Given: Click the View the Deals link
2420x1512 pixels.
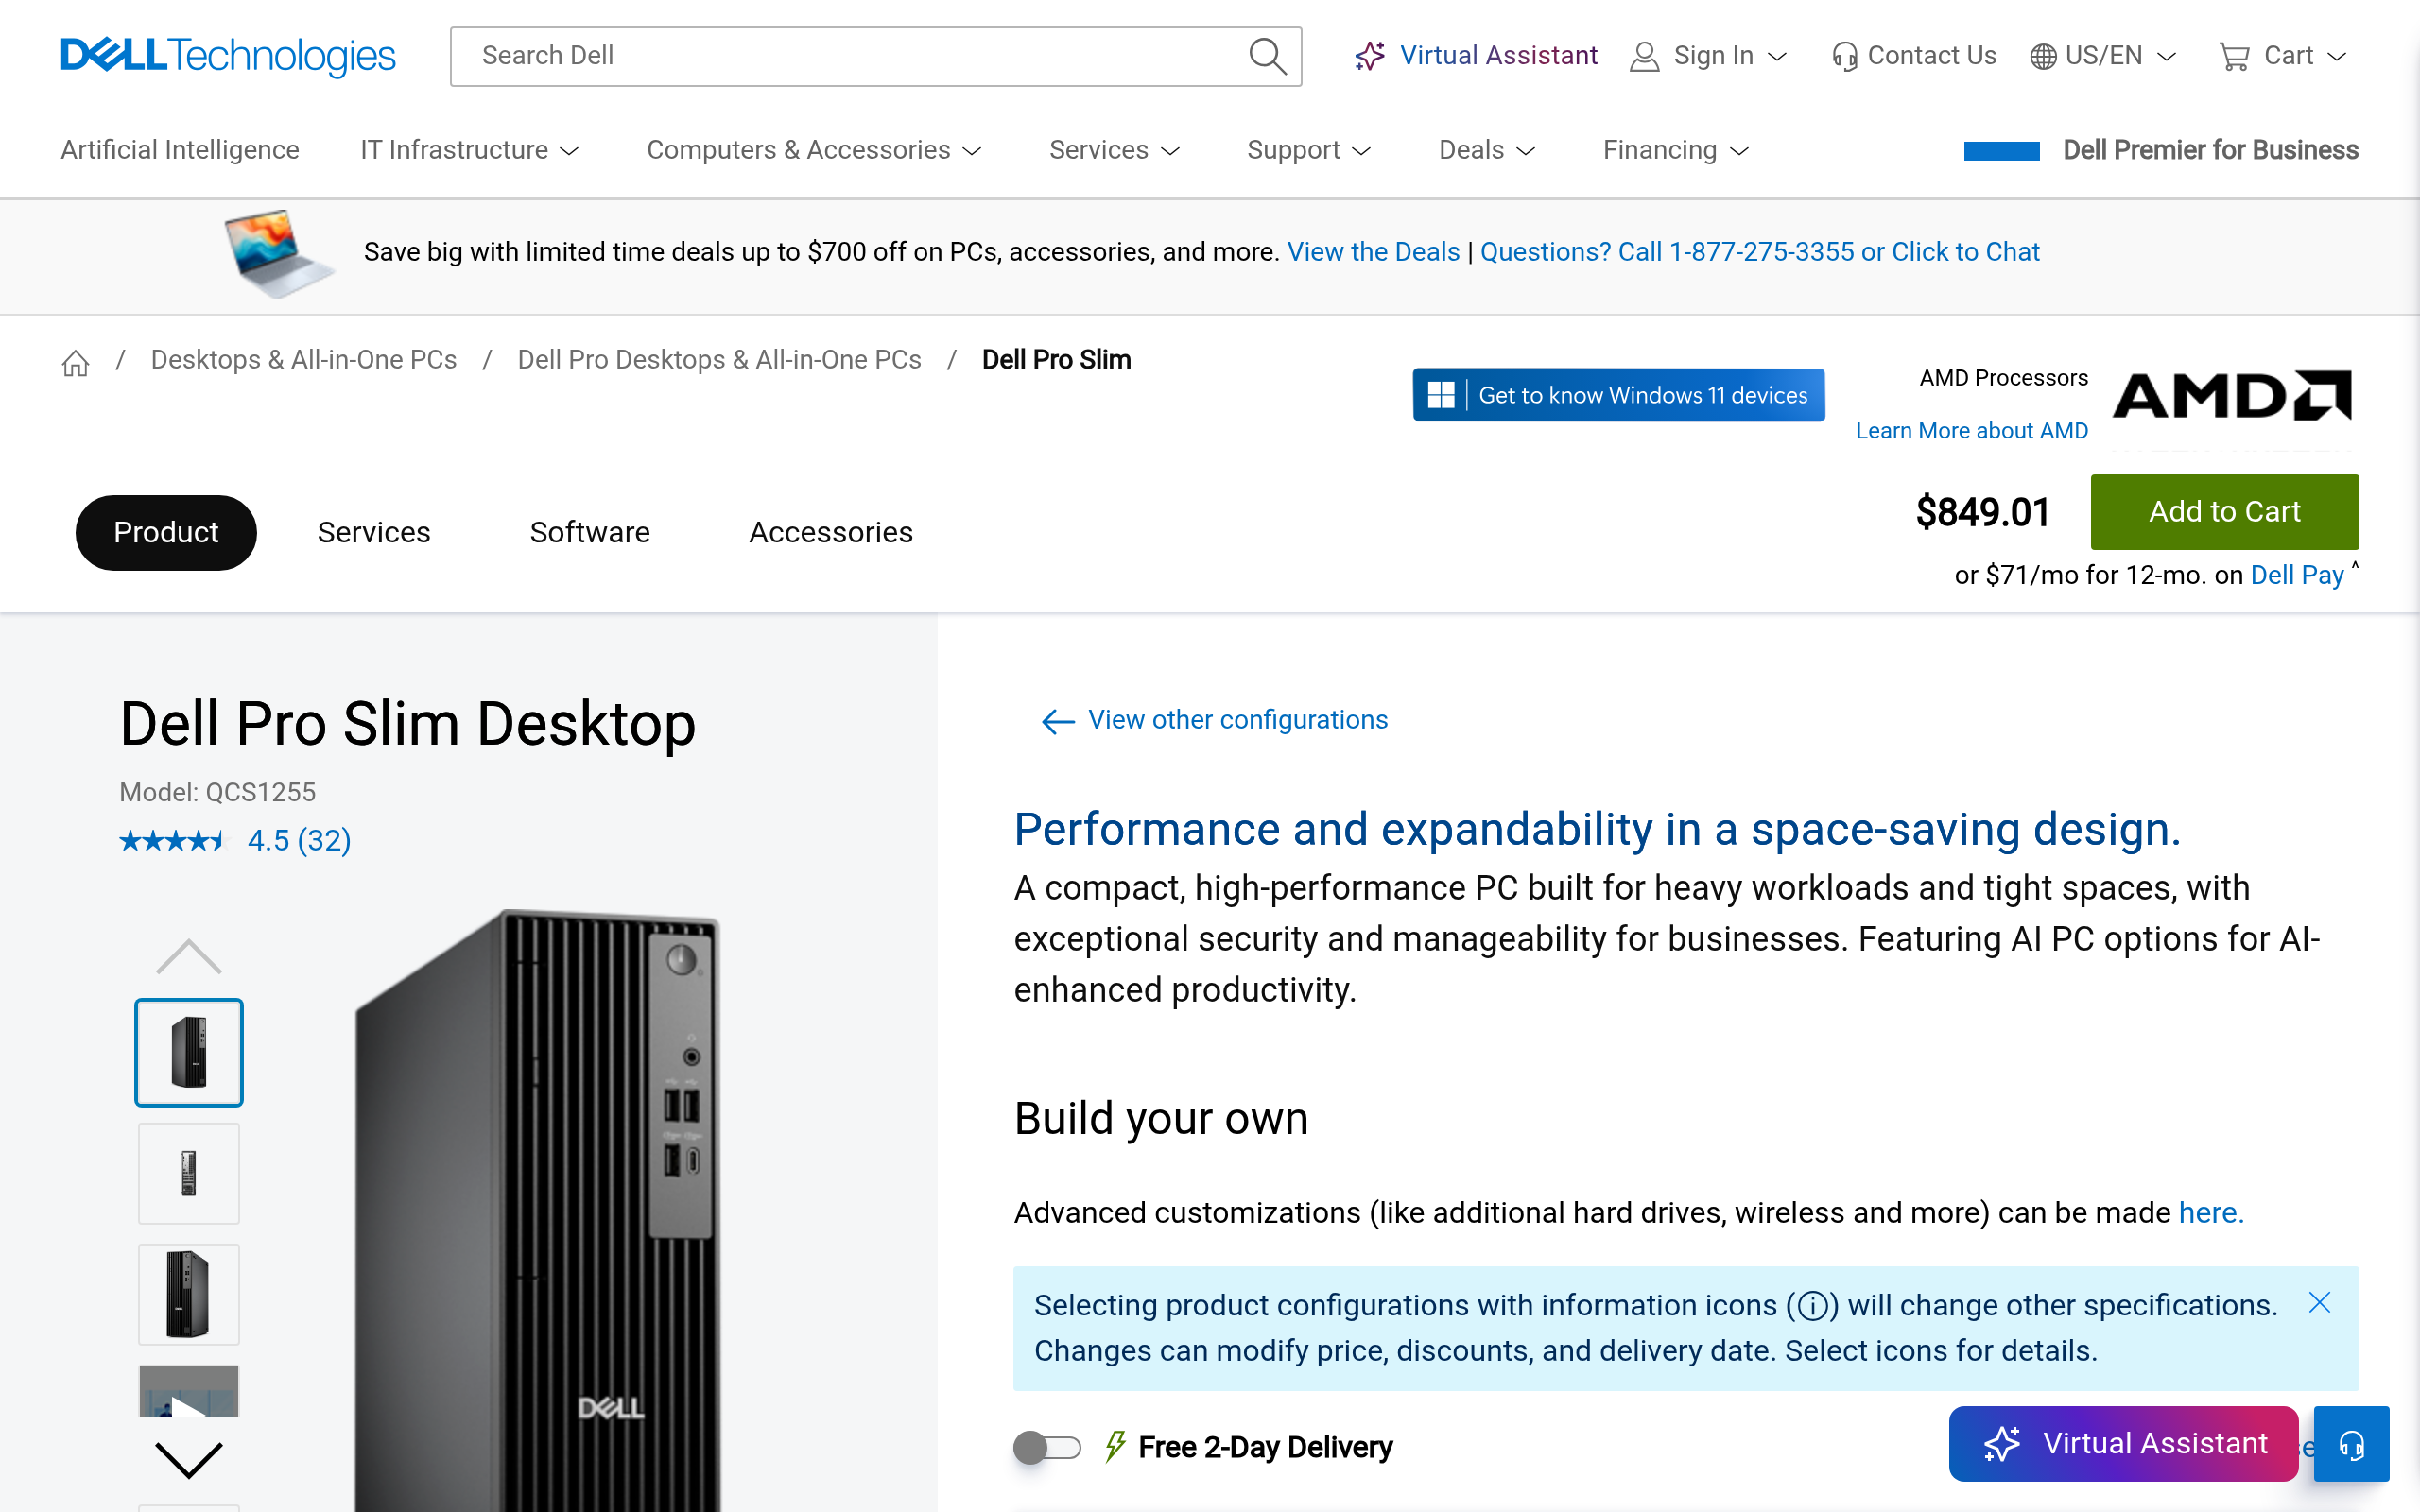Looking at the screenshot, I should 1373,252.
